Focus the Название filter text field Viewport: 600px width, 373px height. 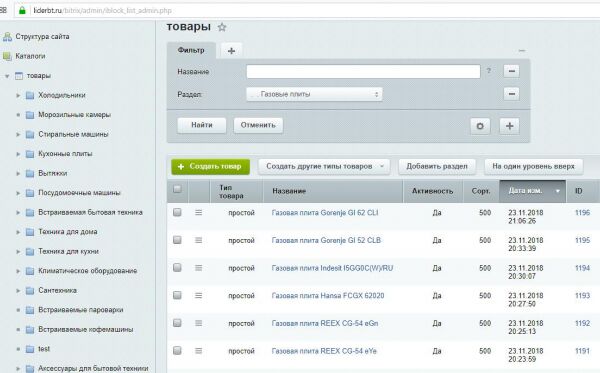pyautogui.click(x=363, y=72)
